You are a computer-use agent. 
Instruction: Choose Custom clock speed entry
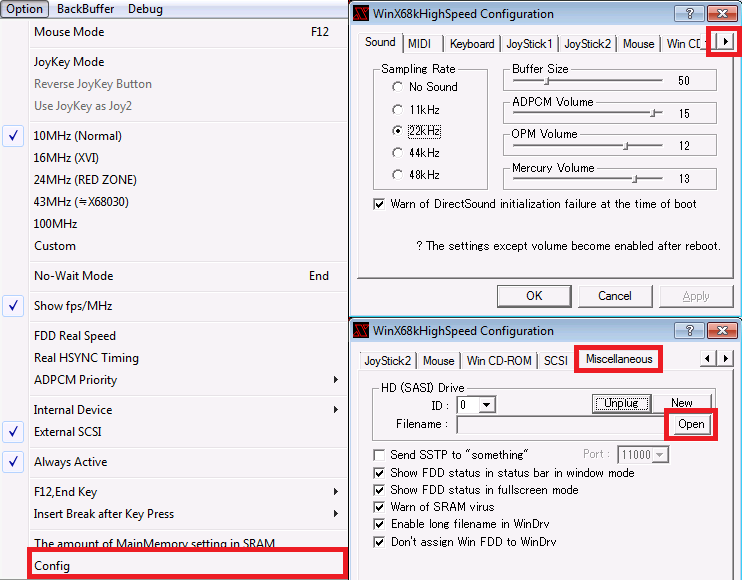(187, 246)
